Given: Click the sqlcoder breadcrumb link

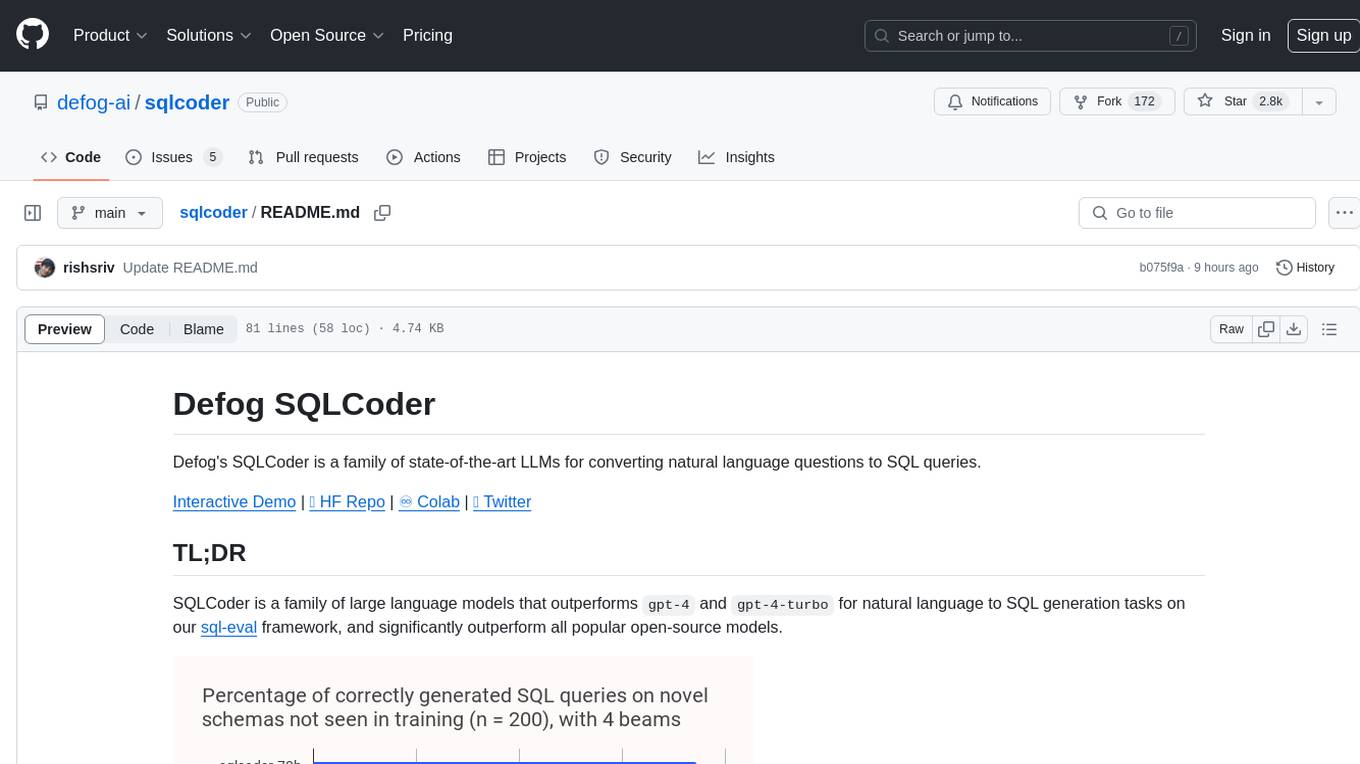Looking at the screenshot, I should click(x=213, y=212).
